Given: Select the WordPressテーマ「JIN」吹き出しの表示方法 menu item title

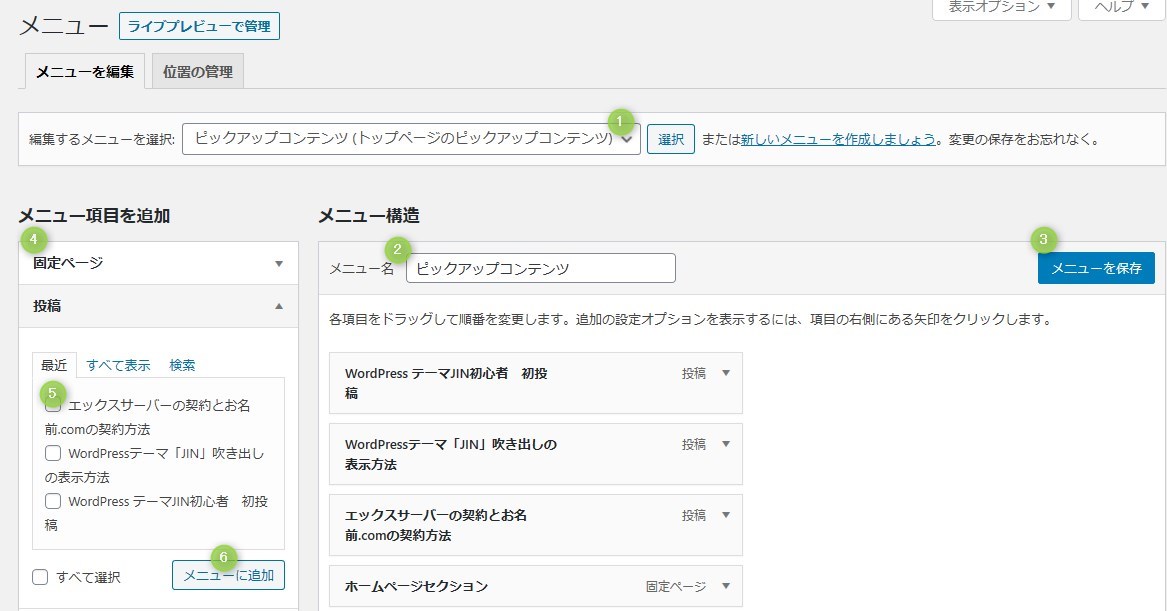Looking at the screenshot, I should point(451,454).
